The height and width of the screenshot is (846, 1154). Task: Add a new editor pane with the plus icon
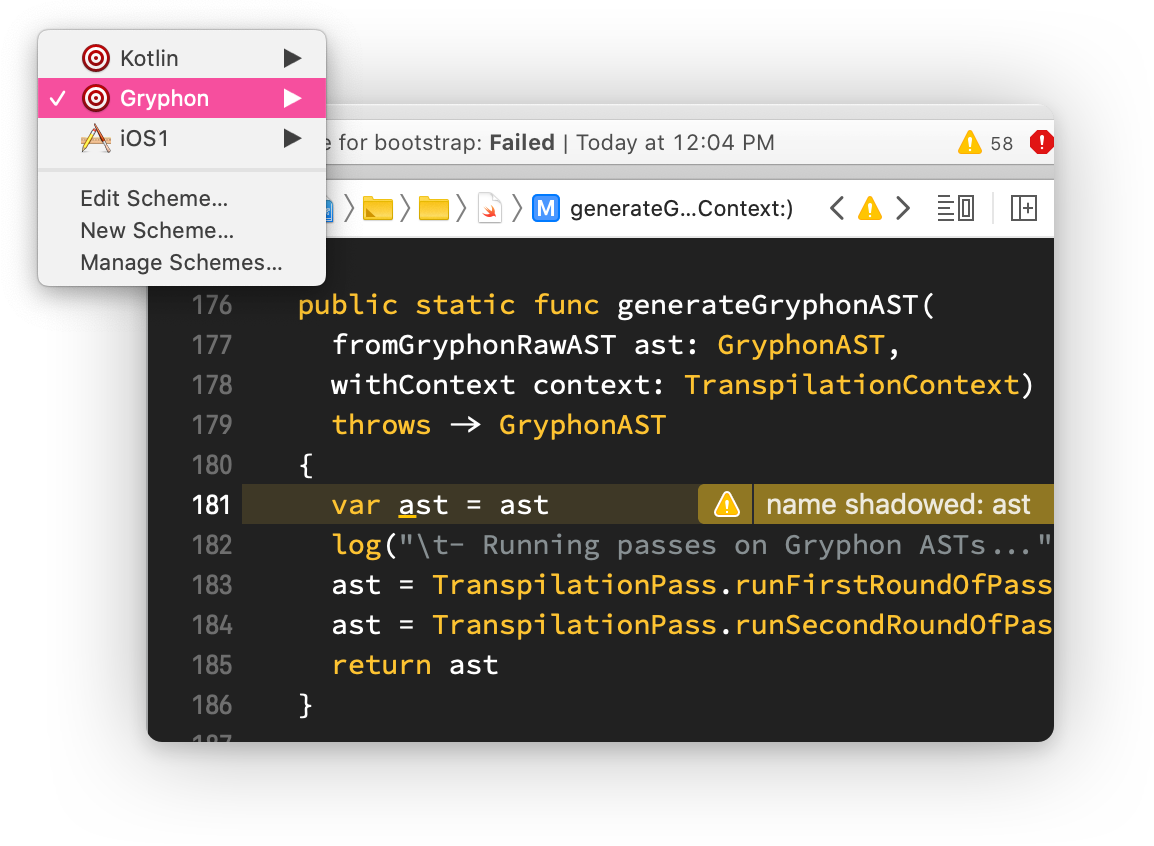point(1024,208)
